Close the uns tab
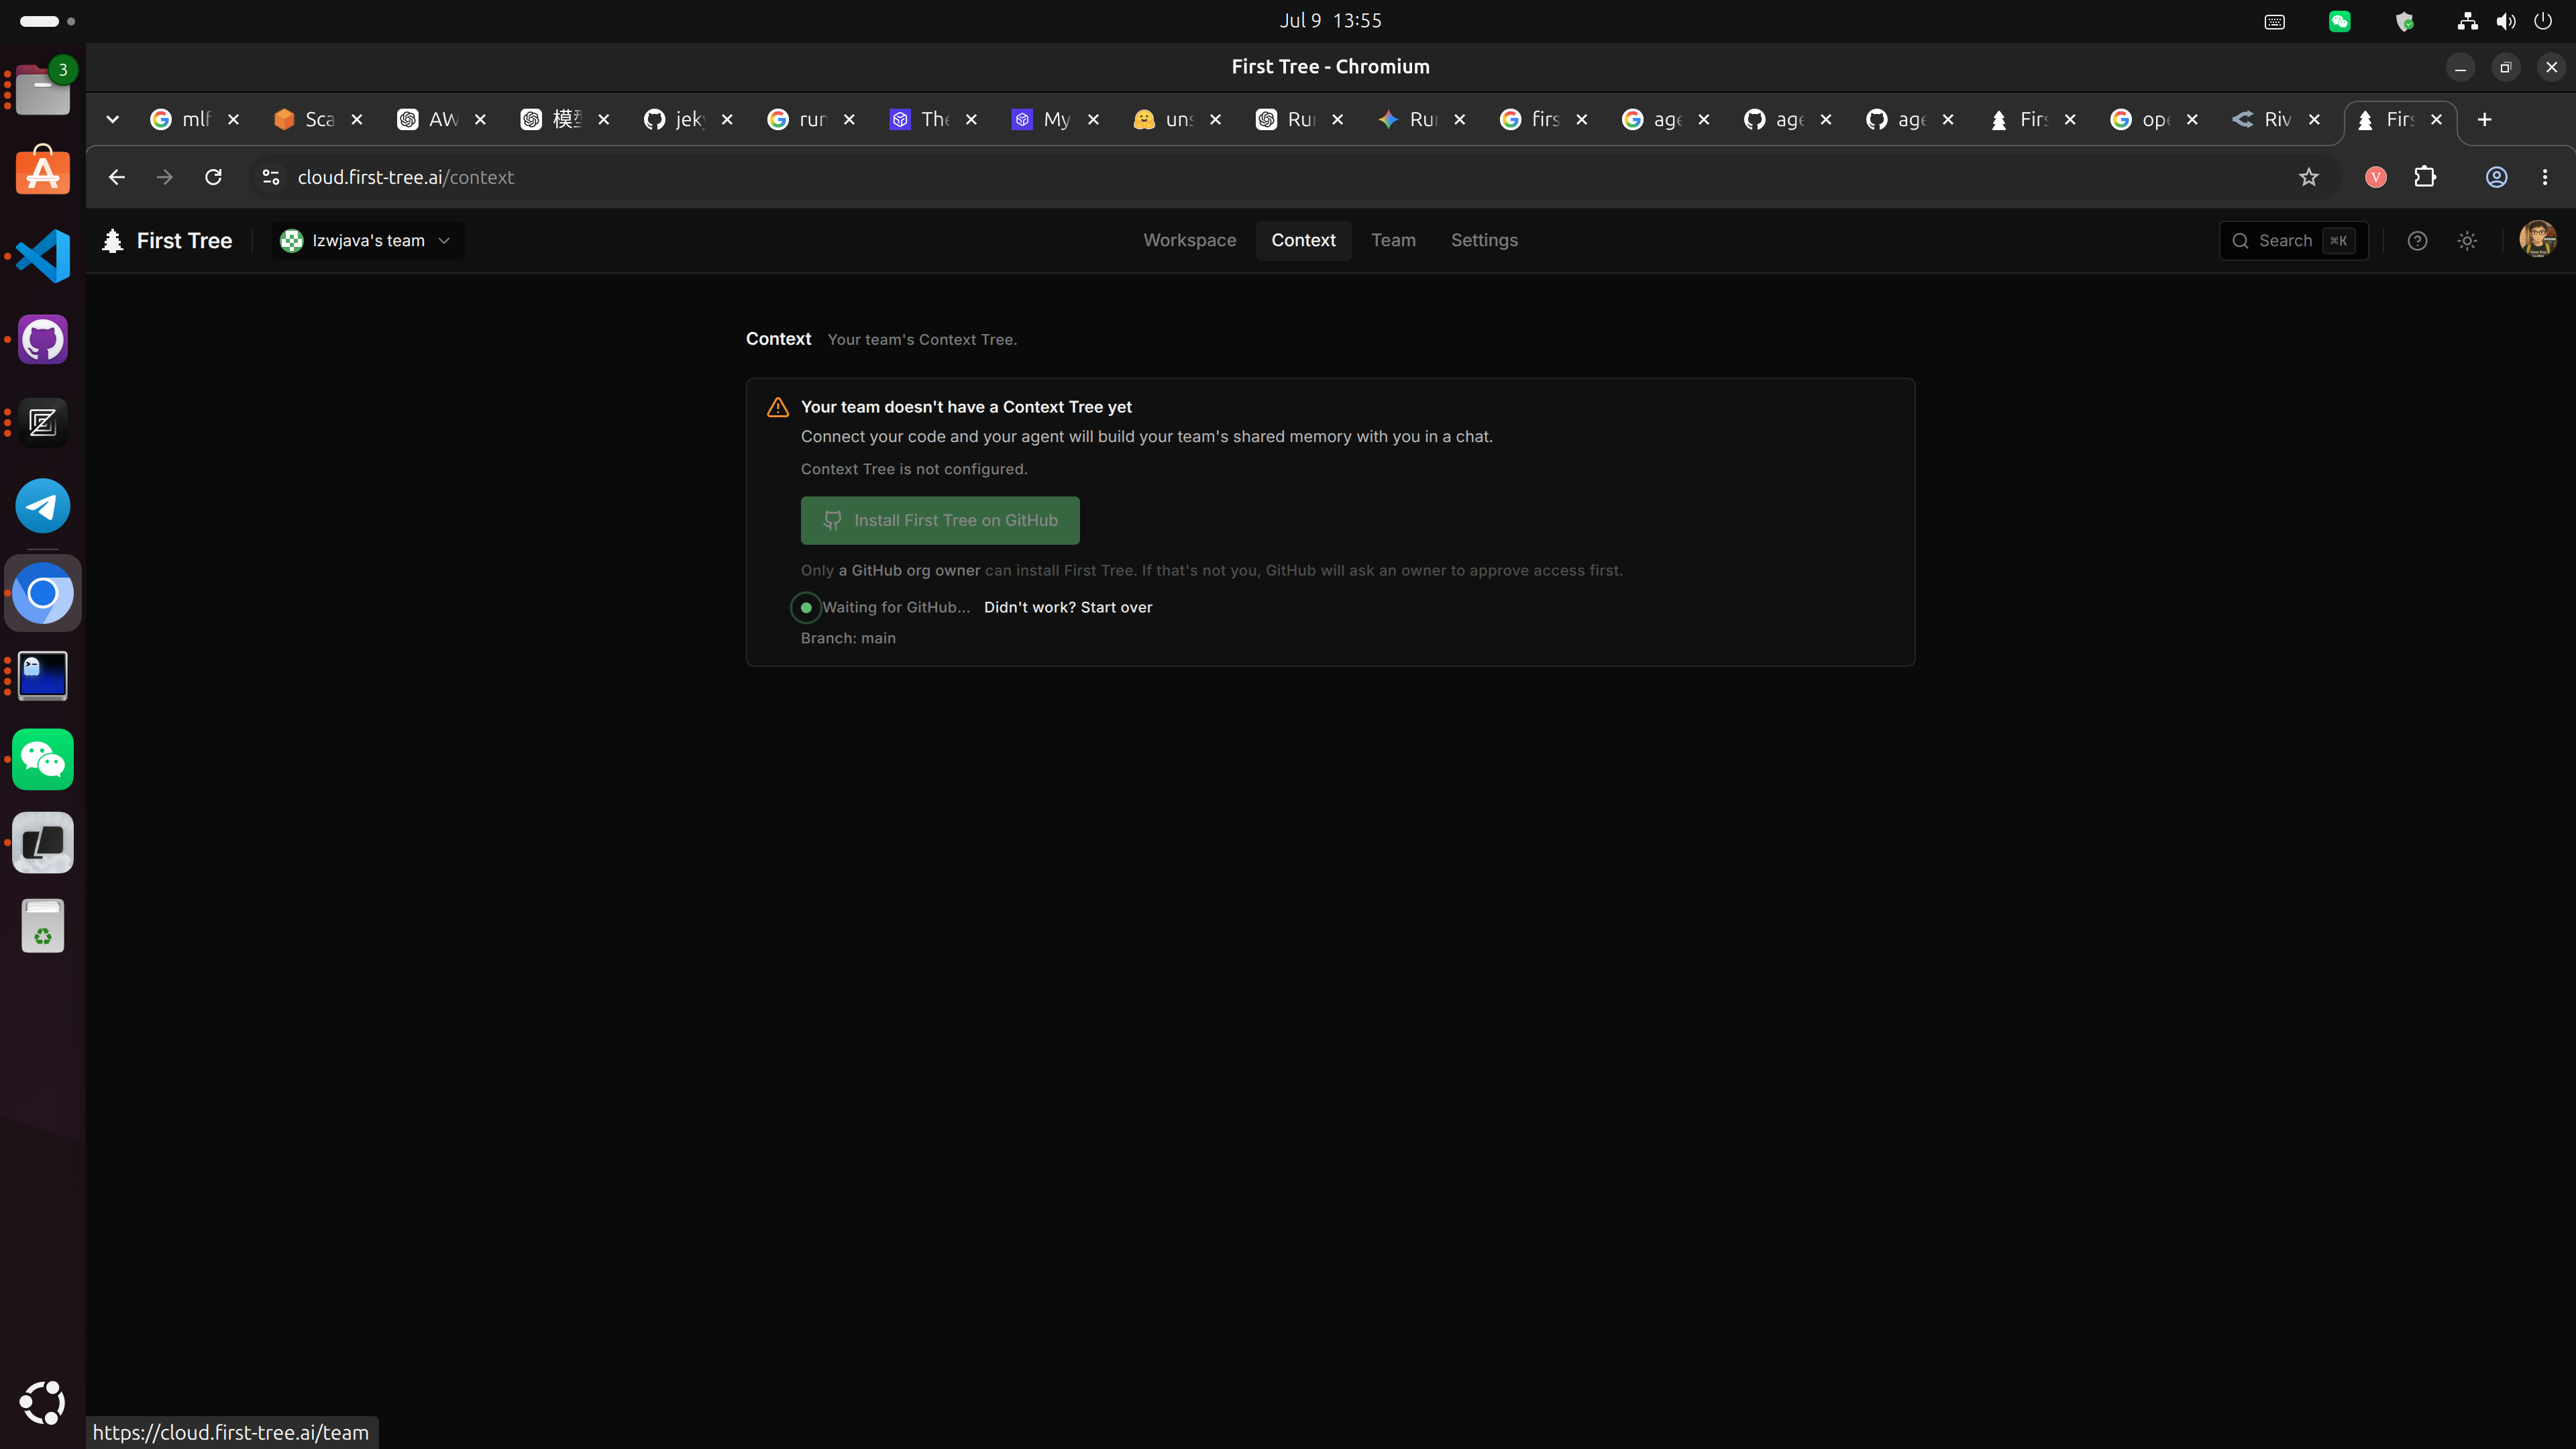 pos(1215,119)
